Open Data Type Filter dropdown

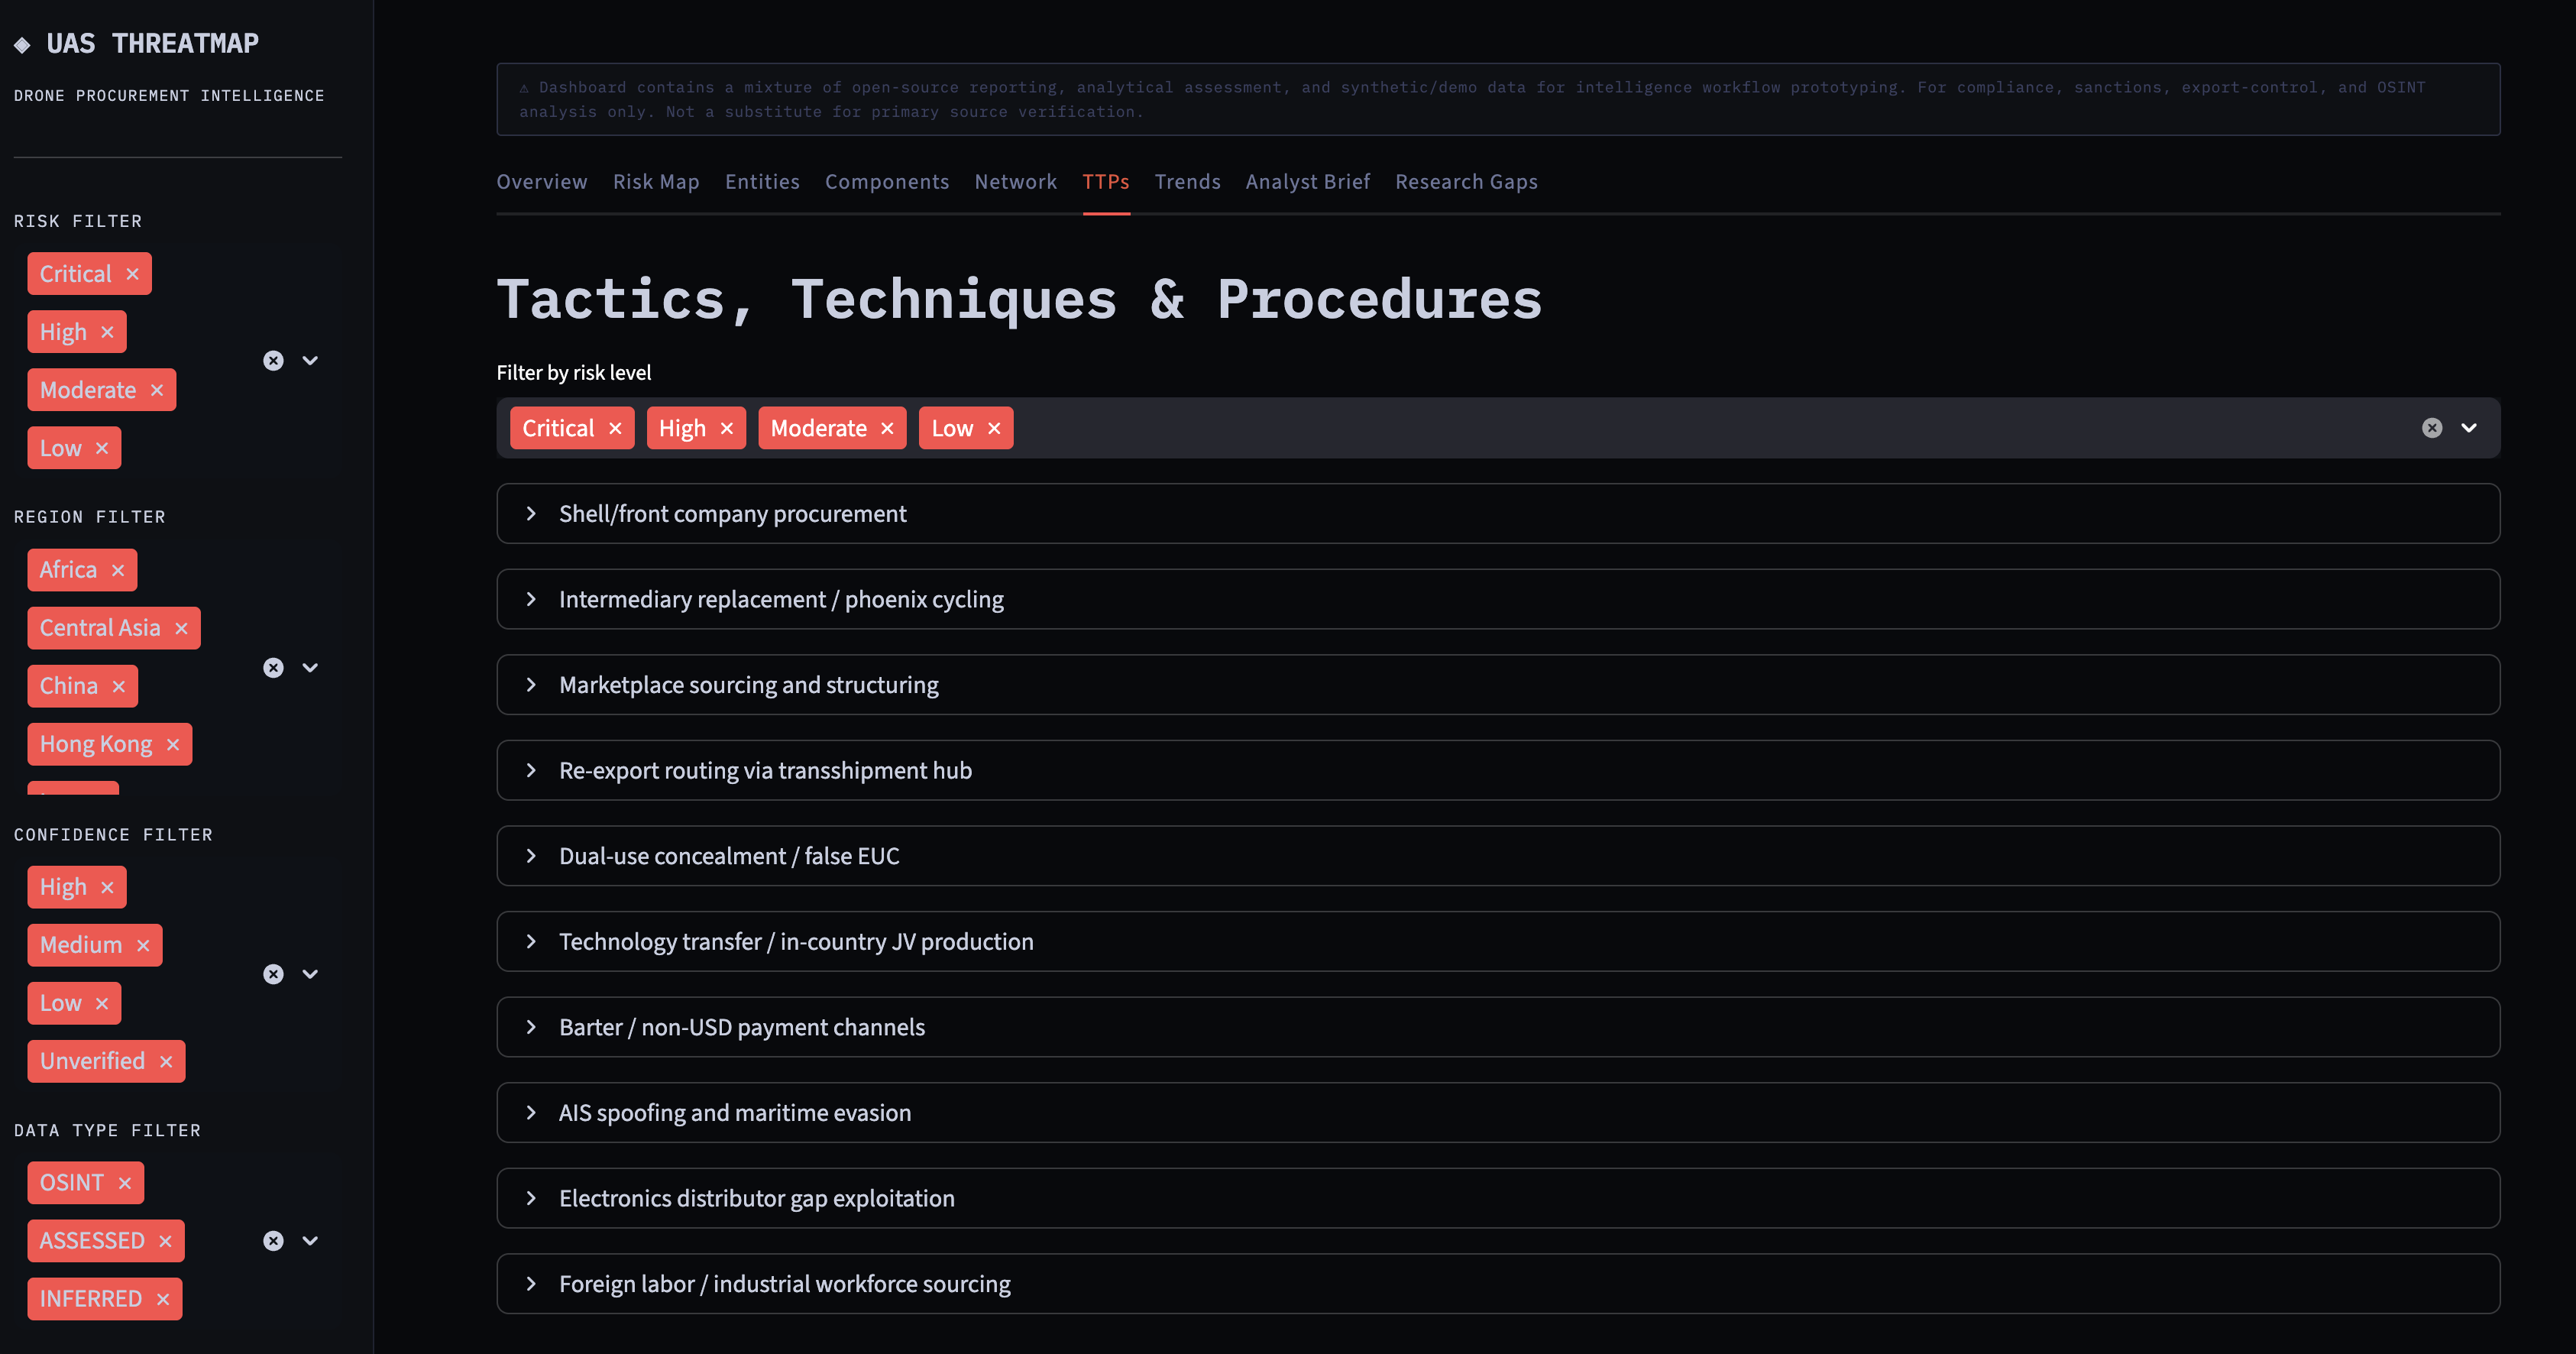(310, 1241)
